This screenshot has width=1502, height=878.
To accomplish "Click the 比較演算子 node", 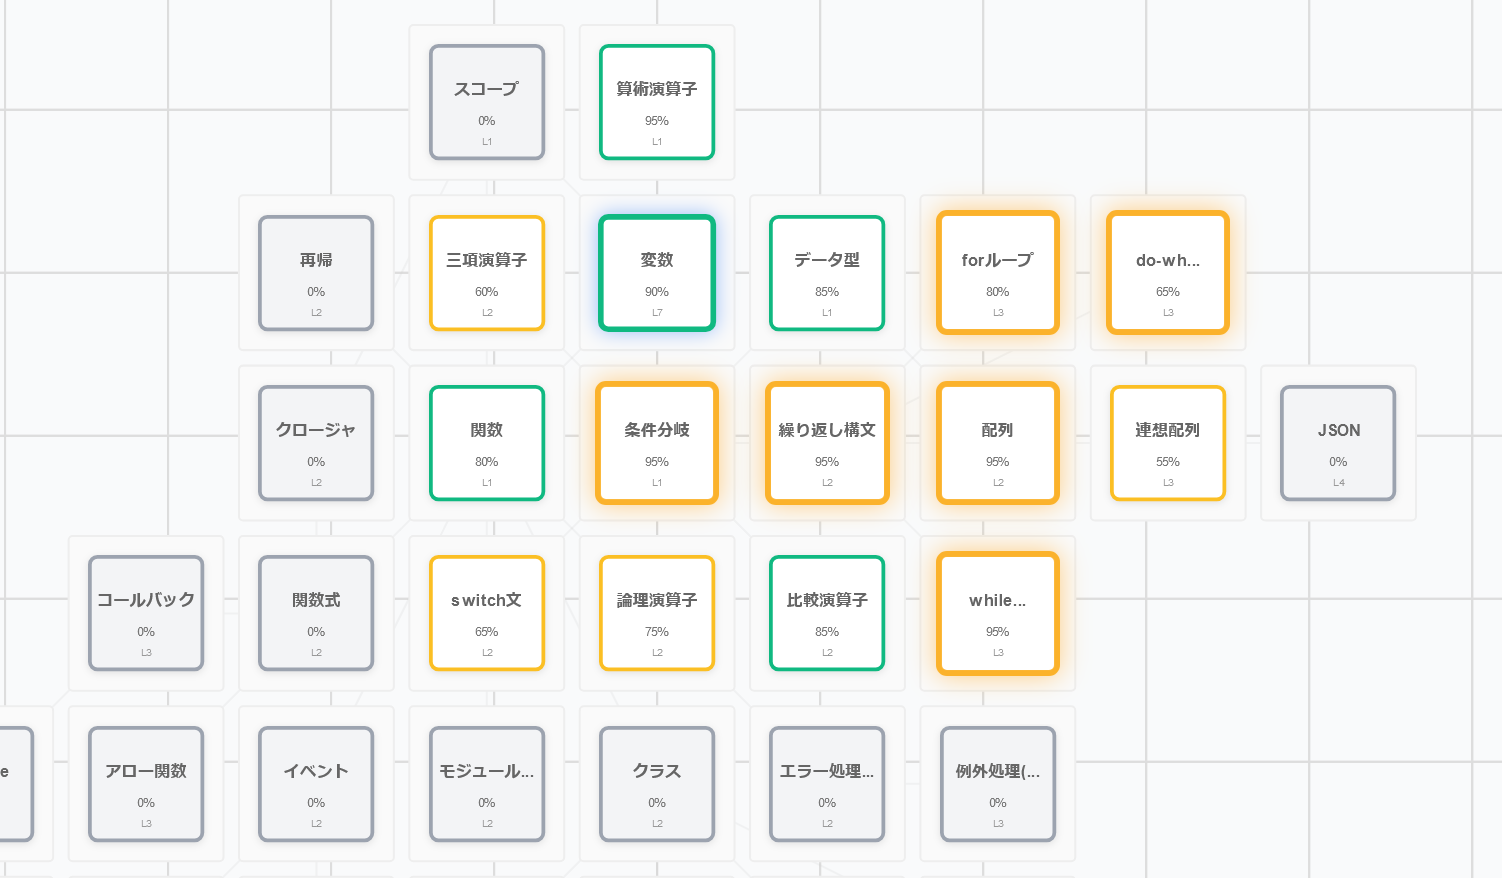I will tap(827, 613).
